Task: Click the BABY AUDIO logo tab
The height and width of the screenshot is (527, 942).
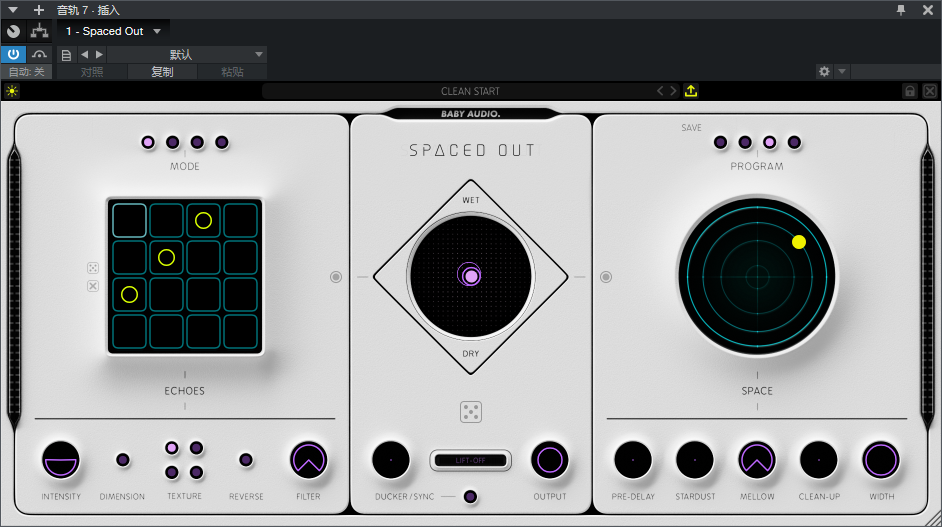Action: tap(470, 114)
